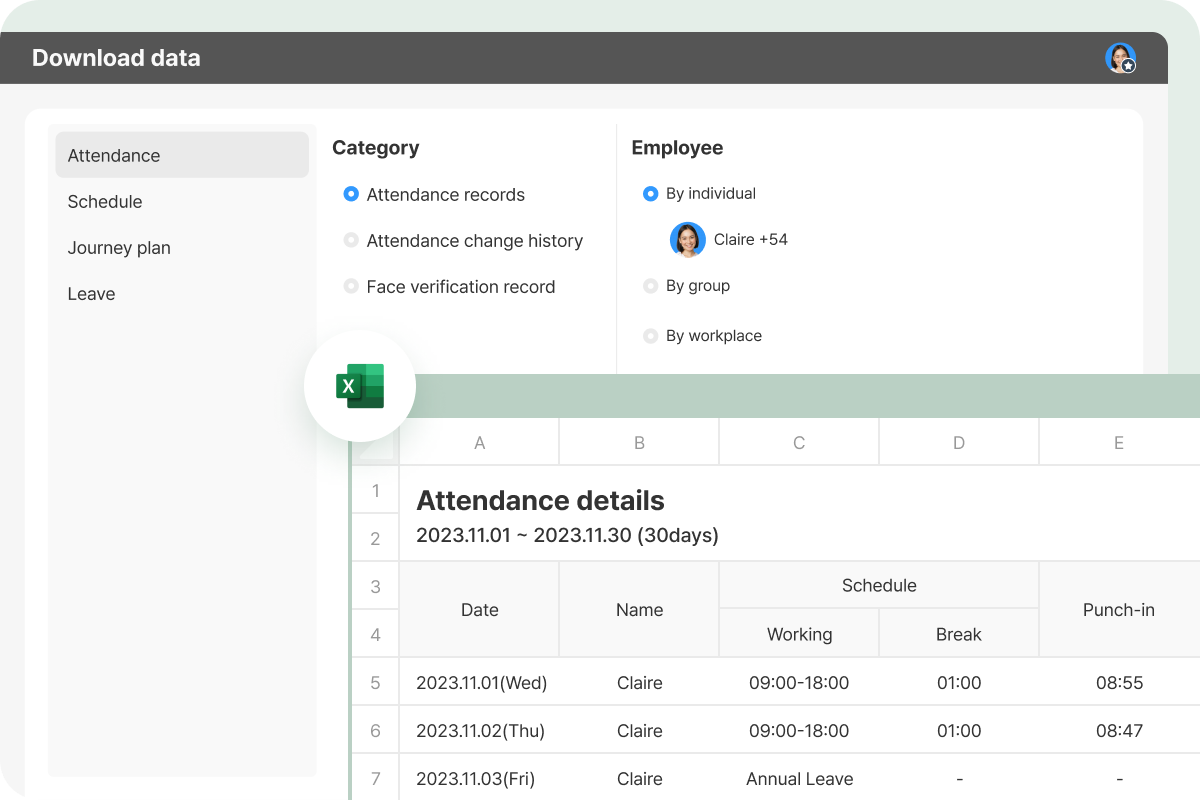
Task: Click the "Attendance details" title cell
Action: (x=540, y=500)
